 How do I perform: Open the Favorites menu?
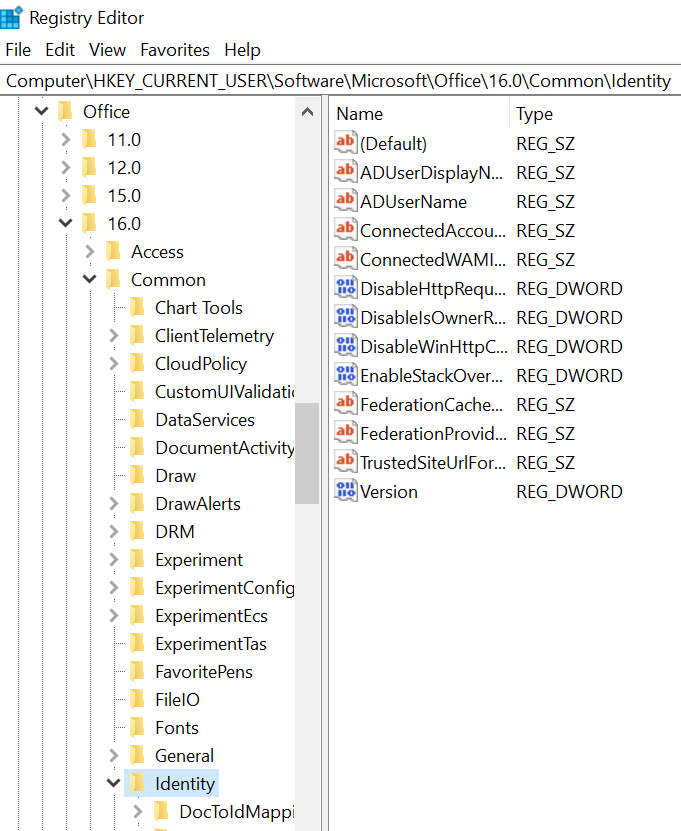click(175, 50)
